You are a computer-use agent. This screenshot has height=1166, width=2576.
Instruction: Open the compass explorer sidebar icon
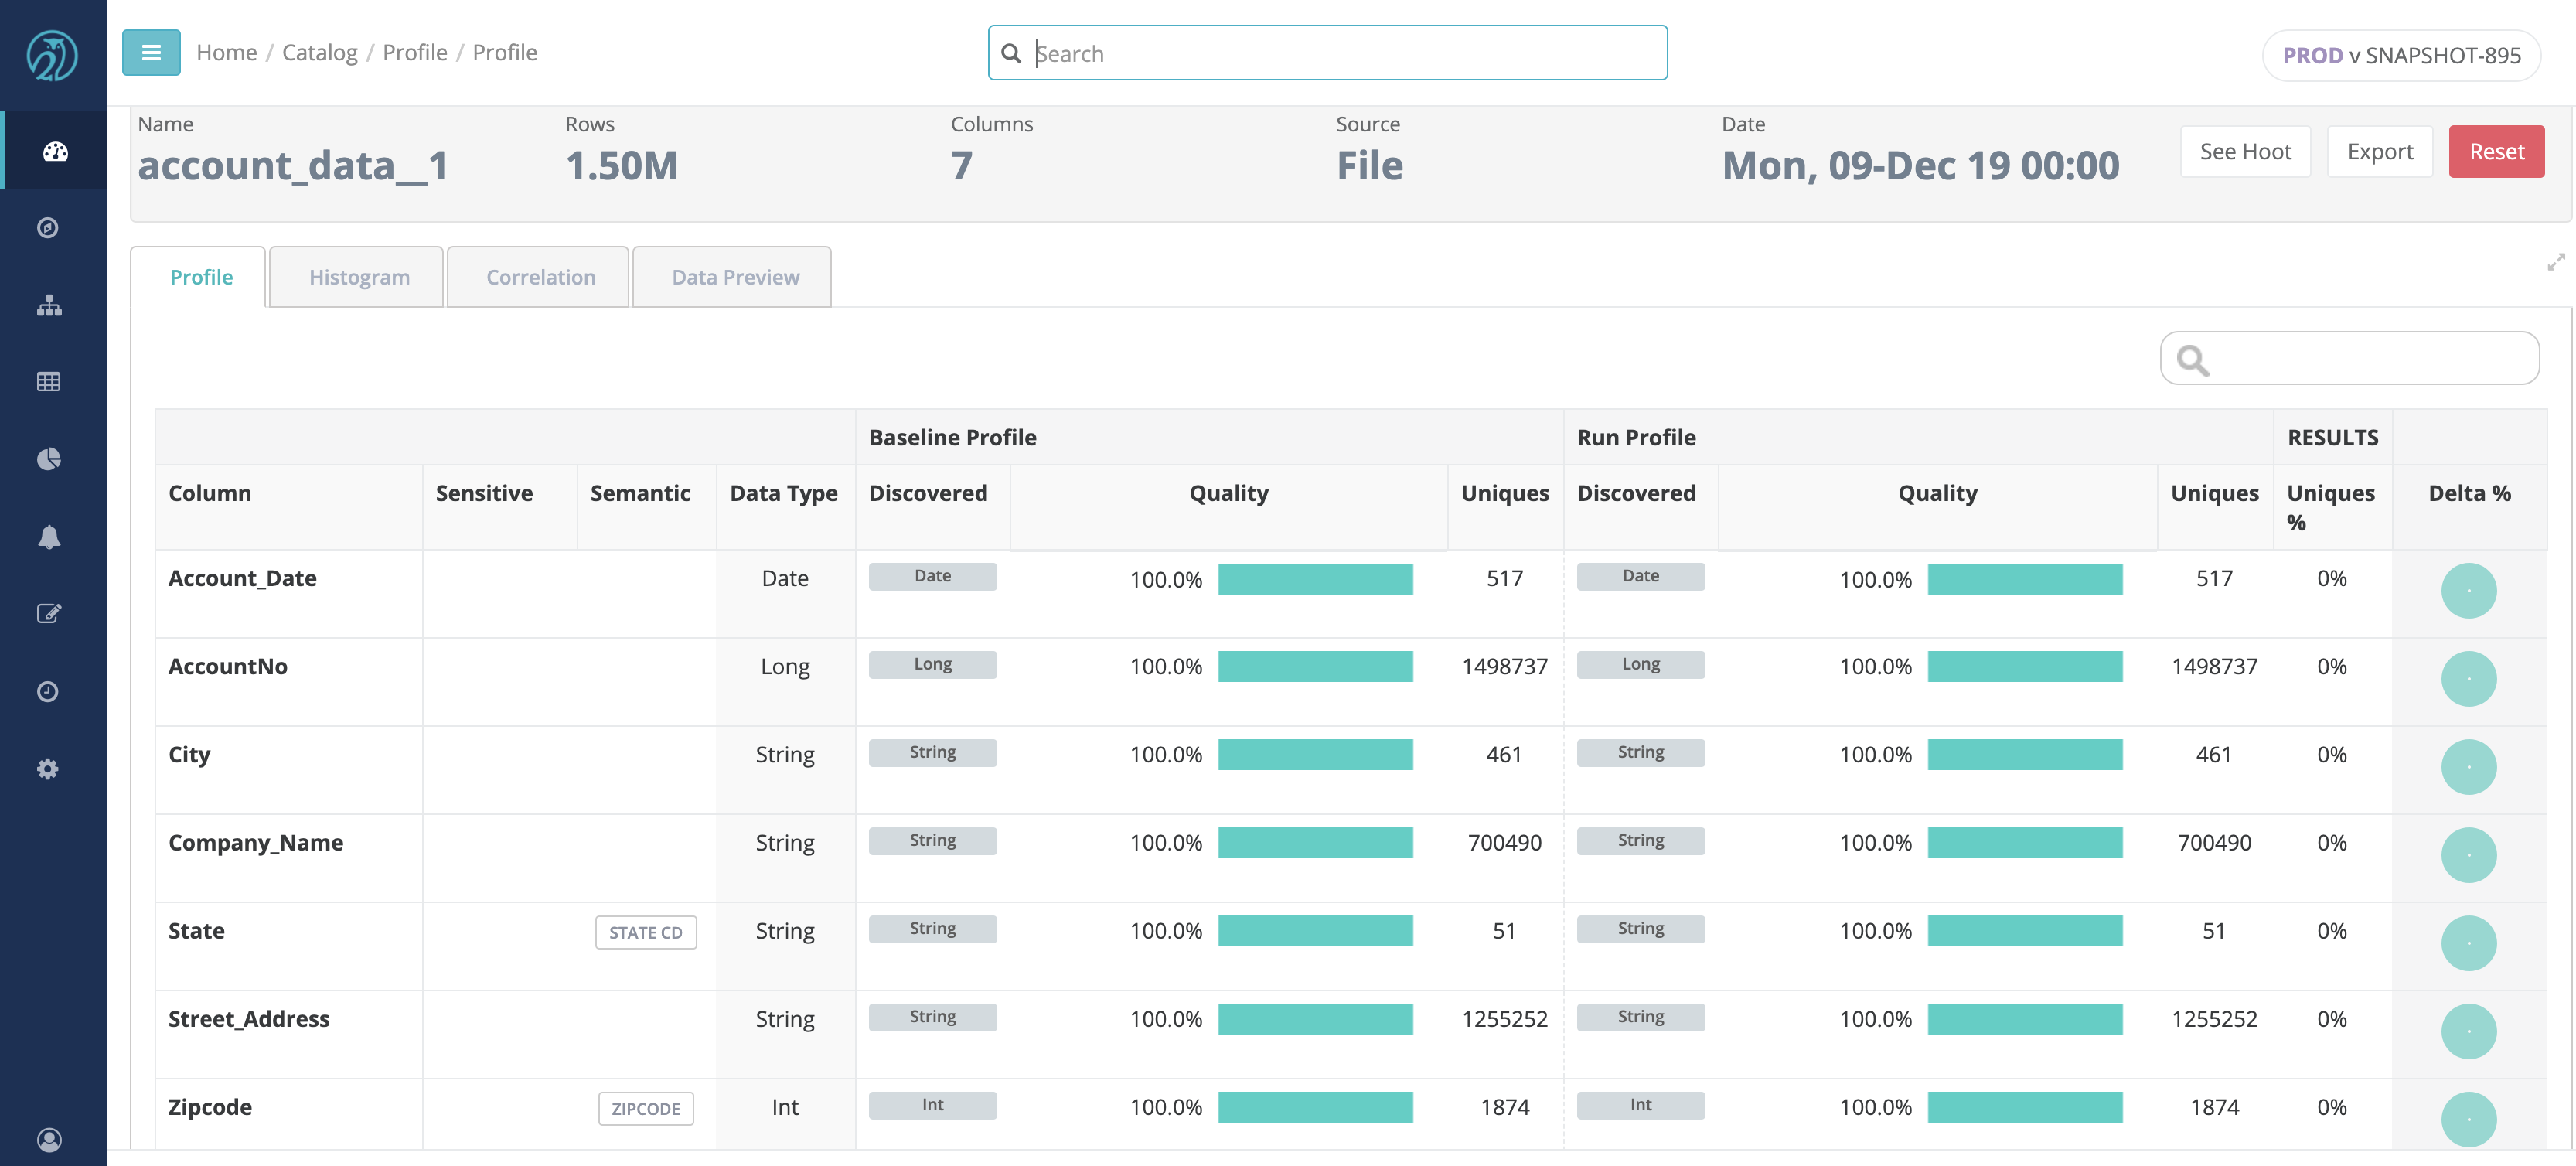click(48, 228)
